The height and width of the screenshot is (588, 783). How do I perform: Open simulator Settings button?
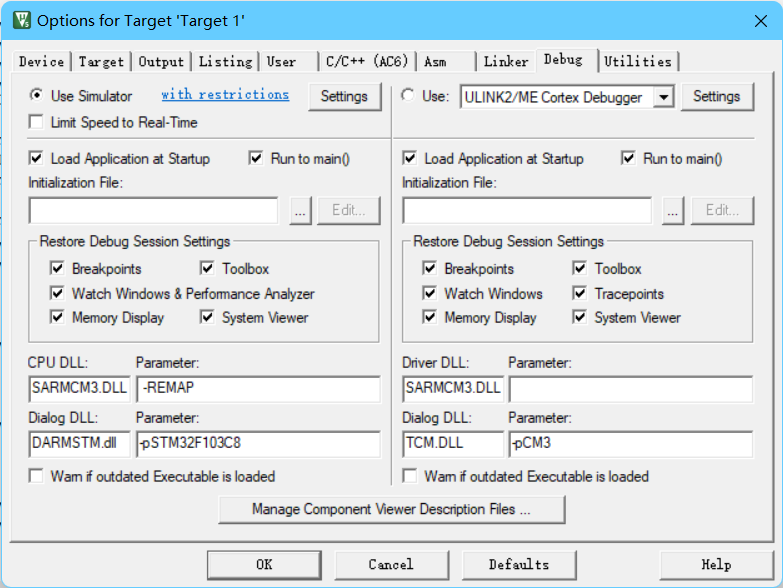tap(344, 96)
